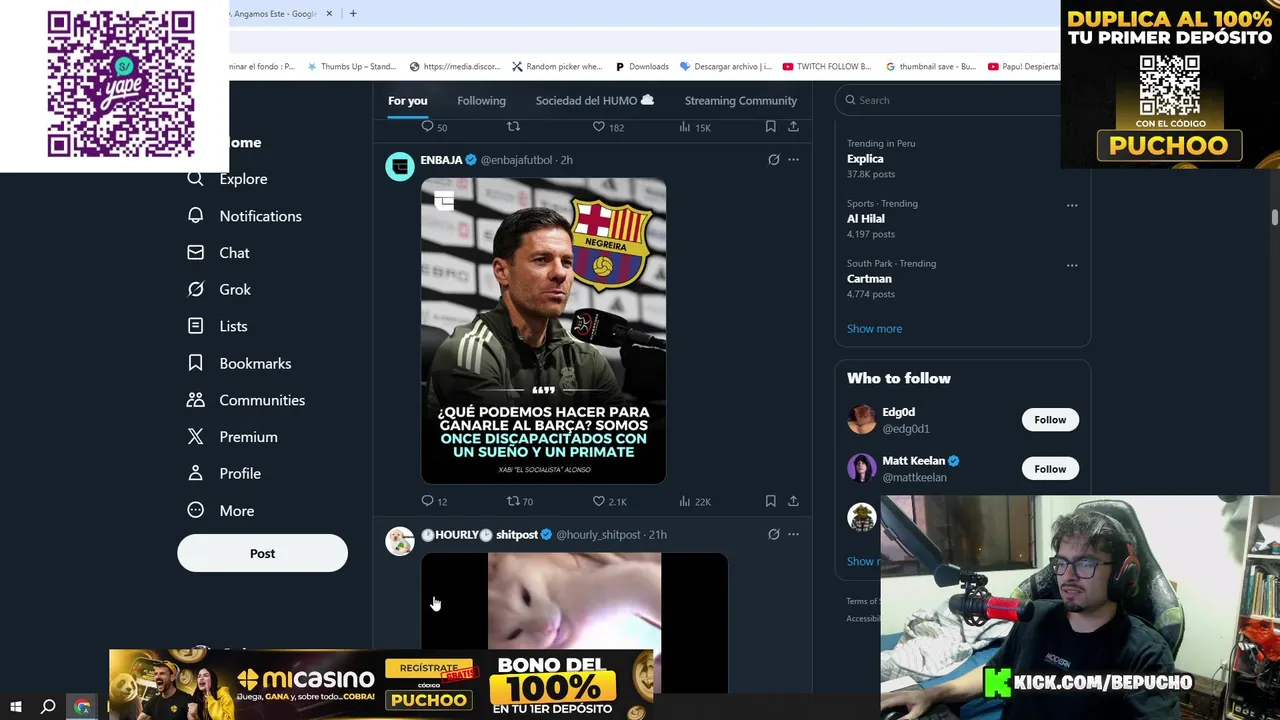The image size is (1280, 720).
Task: Open more options for Cartman trend
Action: (x=1072, y=265)
